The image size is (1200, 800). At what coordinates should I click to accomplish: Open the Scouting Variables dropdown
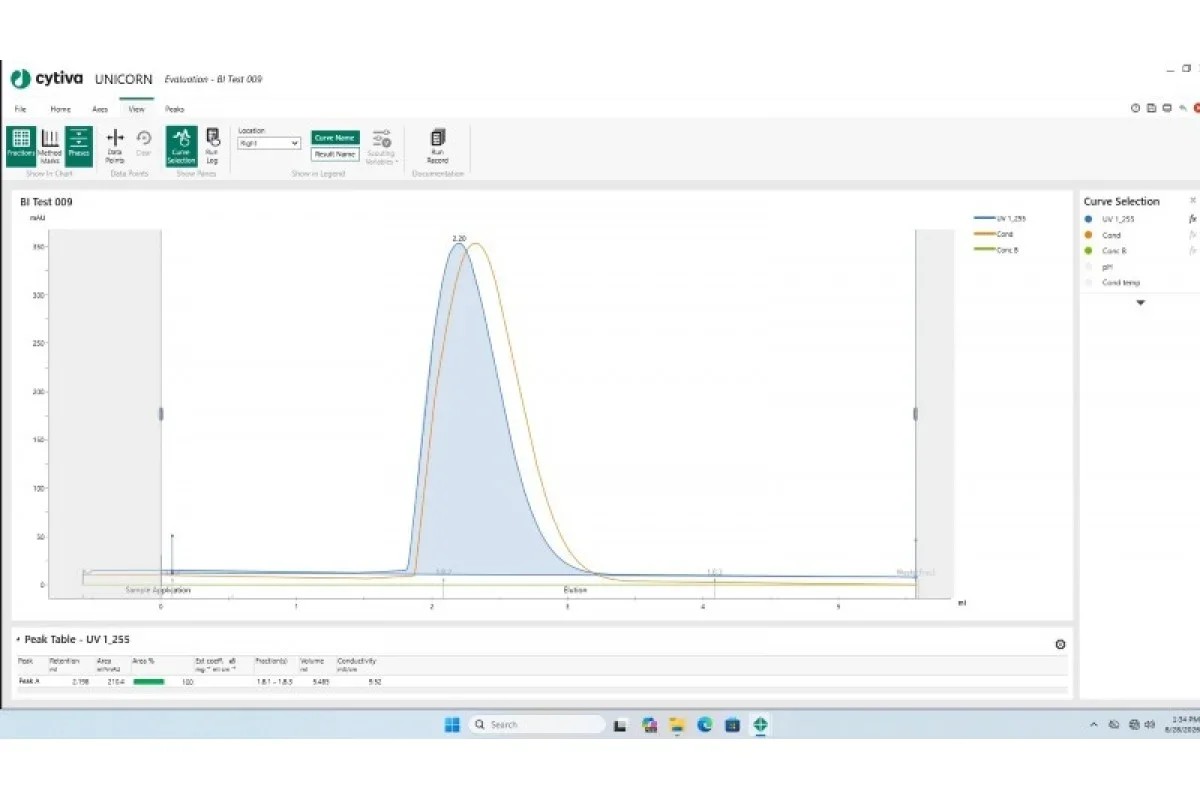pos(381,145)
